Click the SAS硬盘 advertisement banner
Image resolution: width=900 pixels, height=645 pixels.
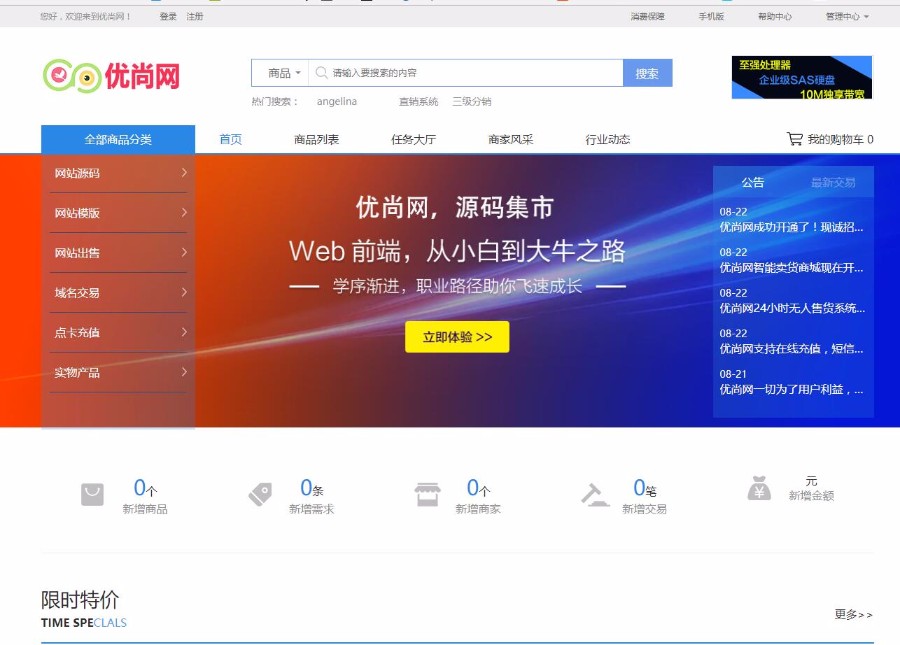(800, 76)
